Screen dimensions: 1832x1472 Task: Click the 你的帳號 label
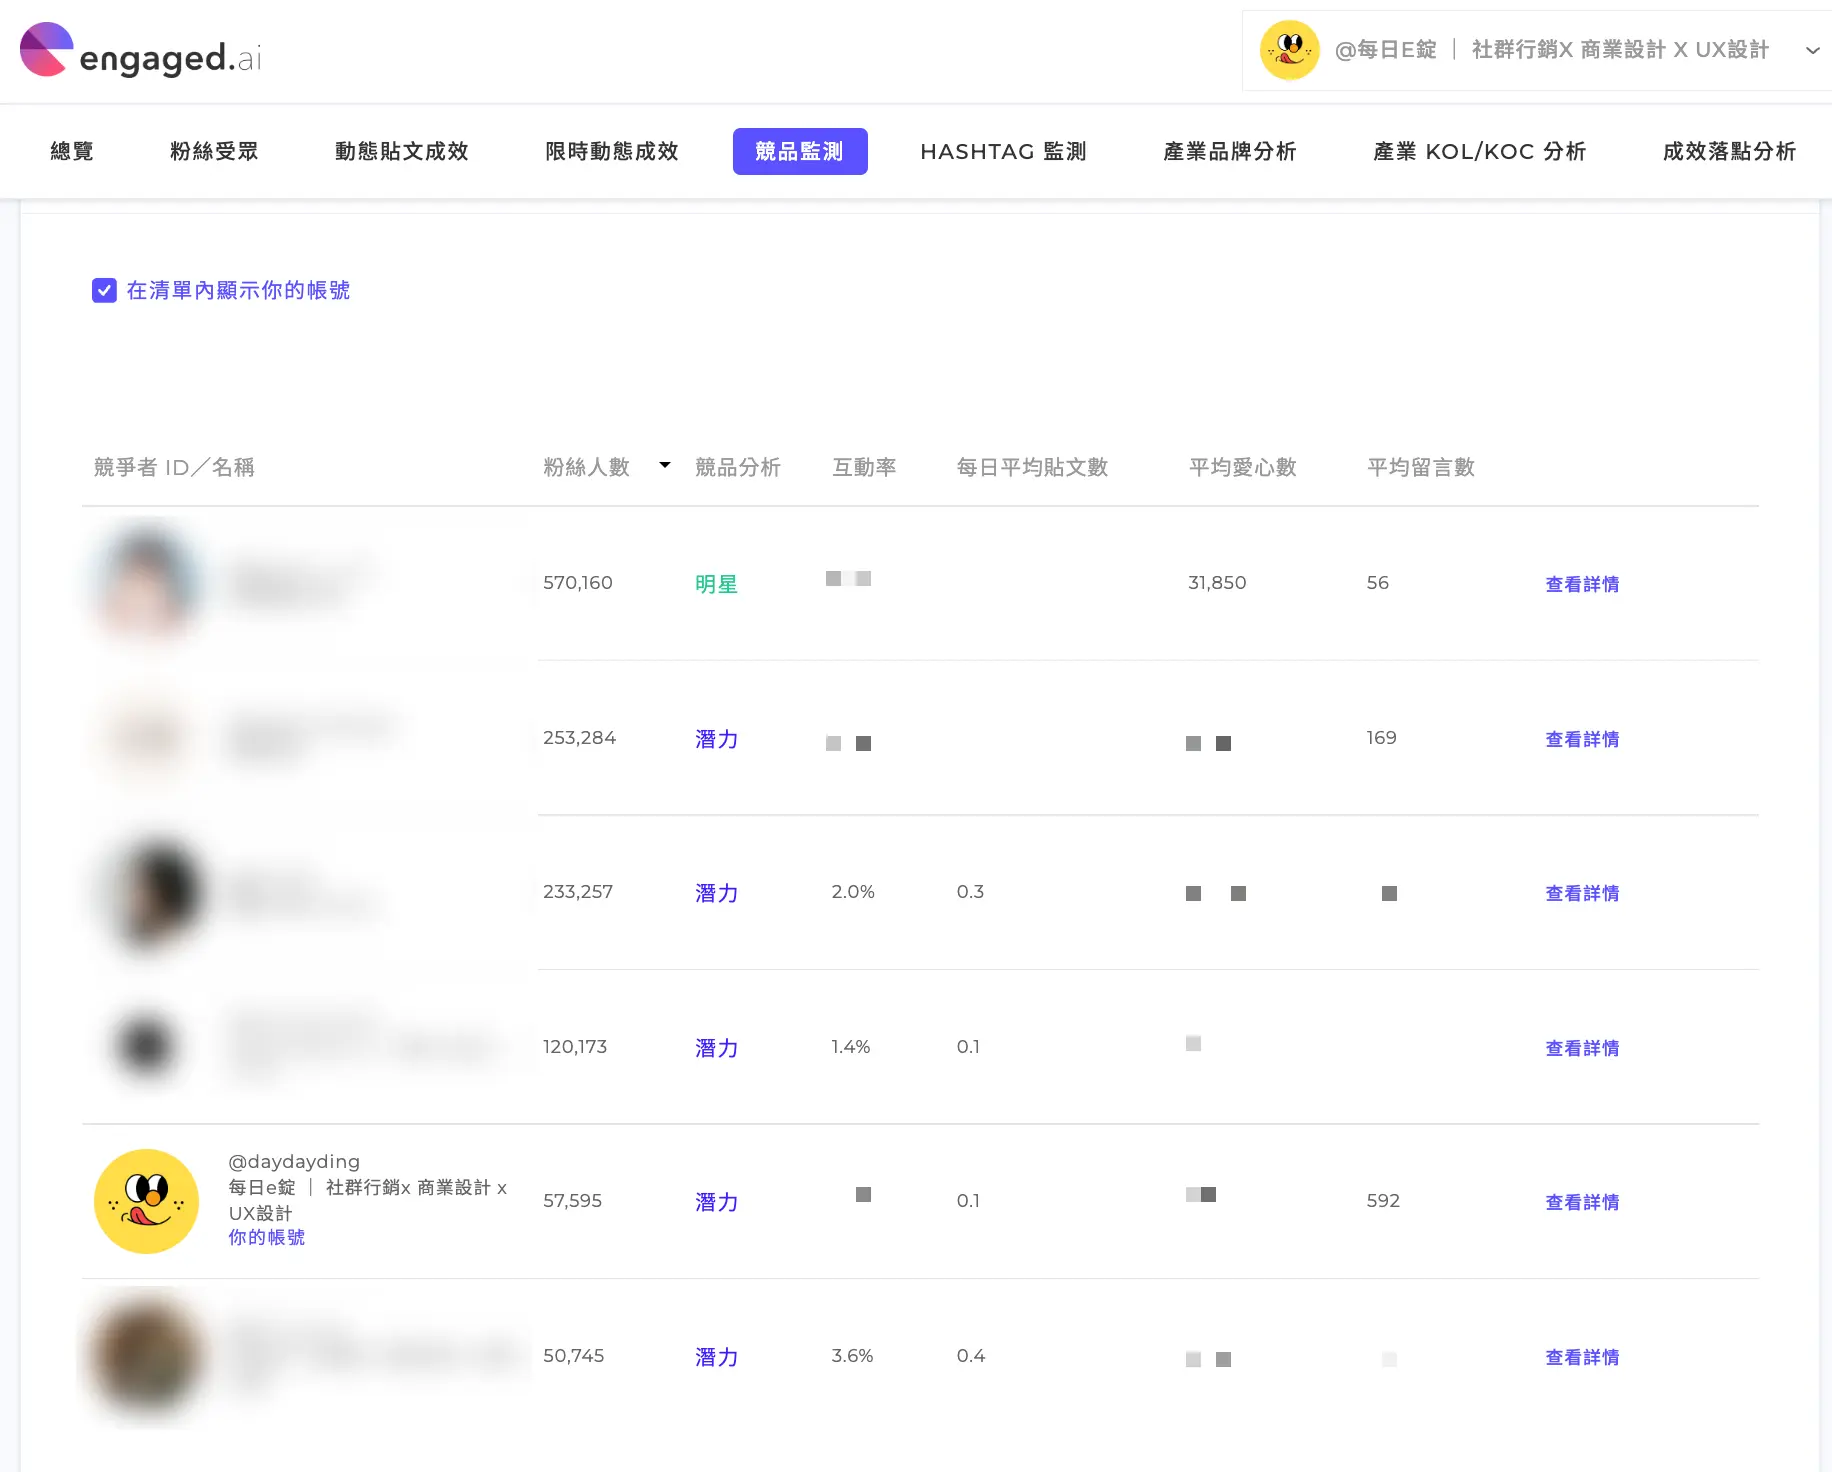(266, 1237)
